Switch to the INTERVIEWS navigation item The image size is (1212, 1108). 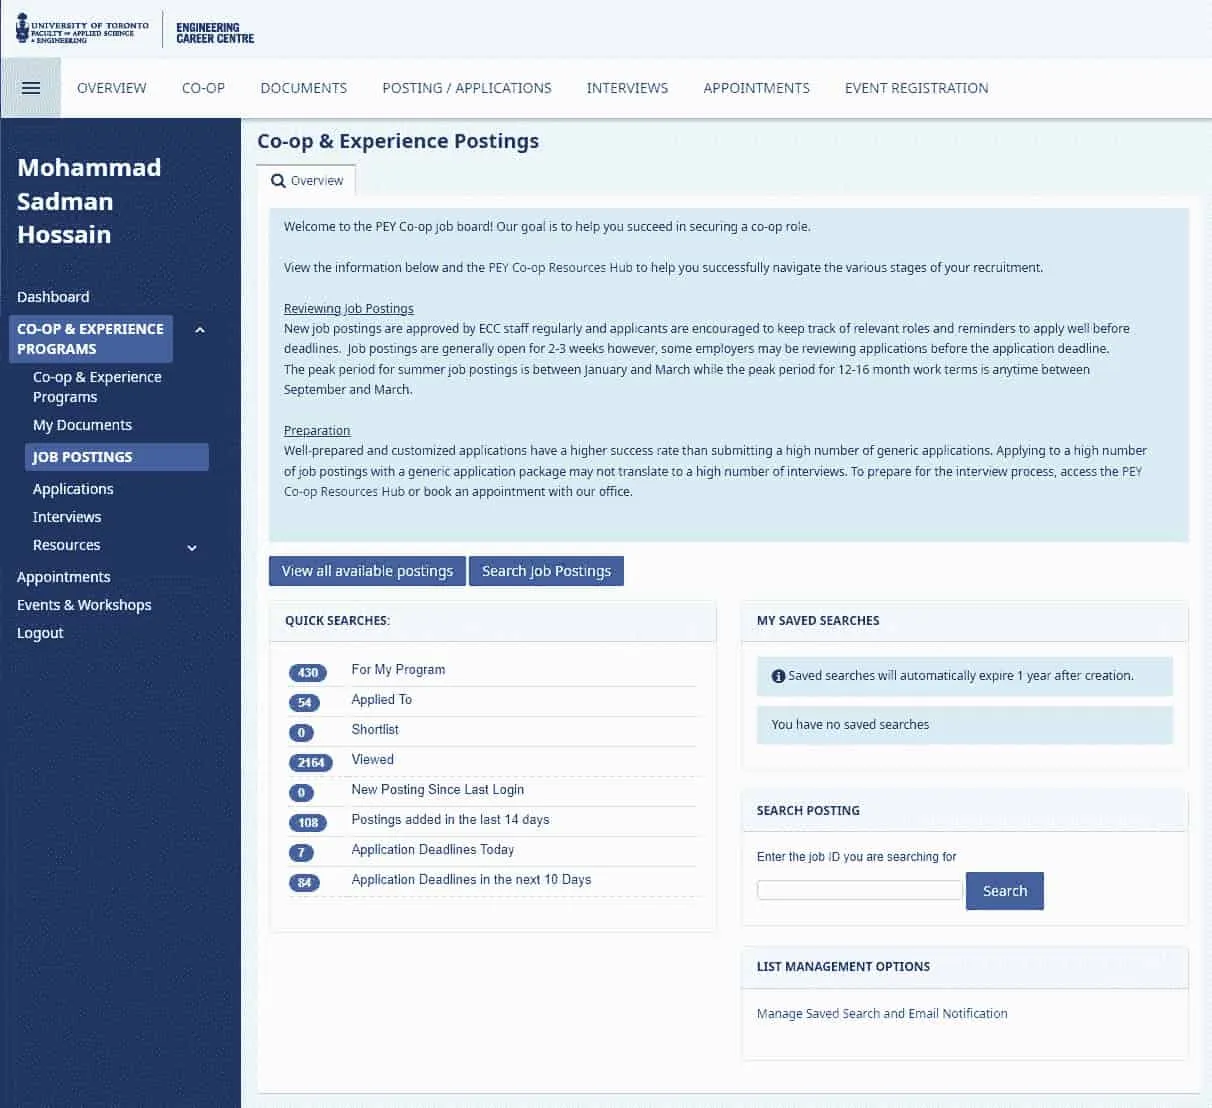coord(627,88)
